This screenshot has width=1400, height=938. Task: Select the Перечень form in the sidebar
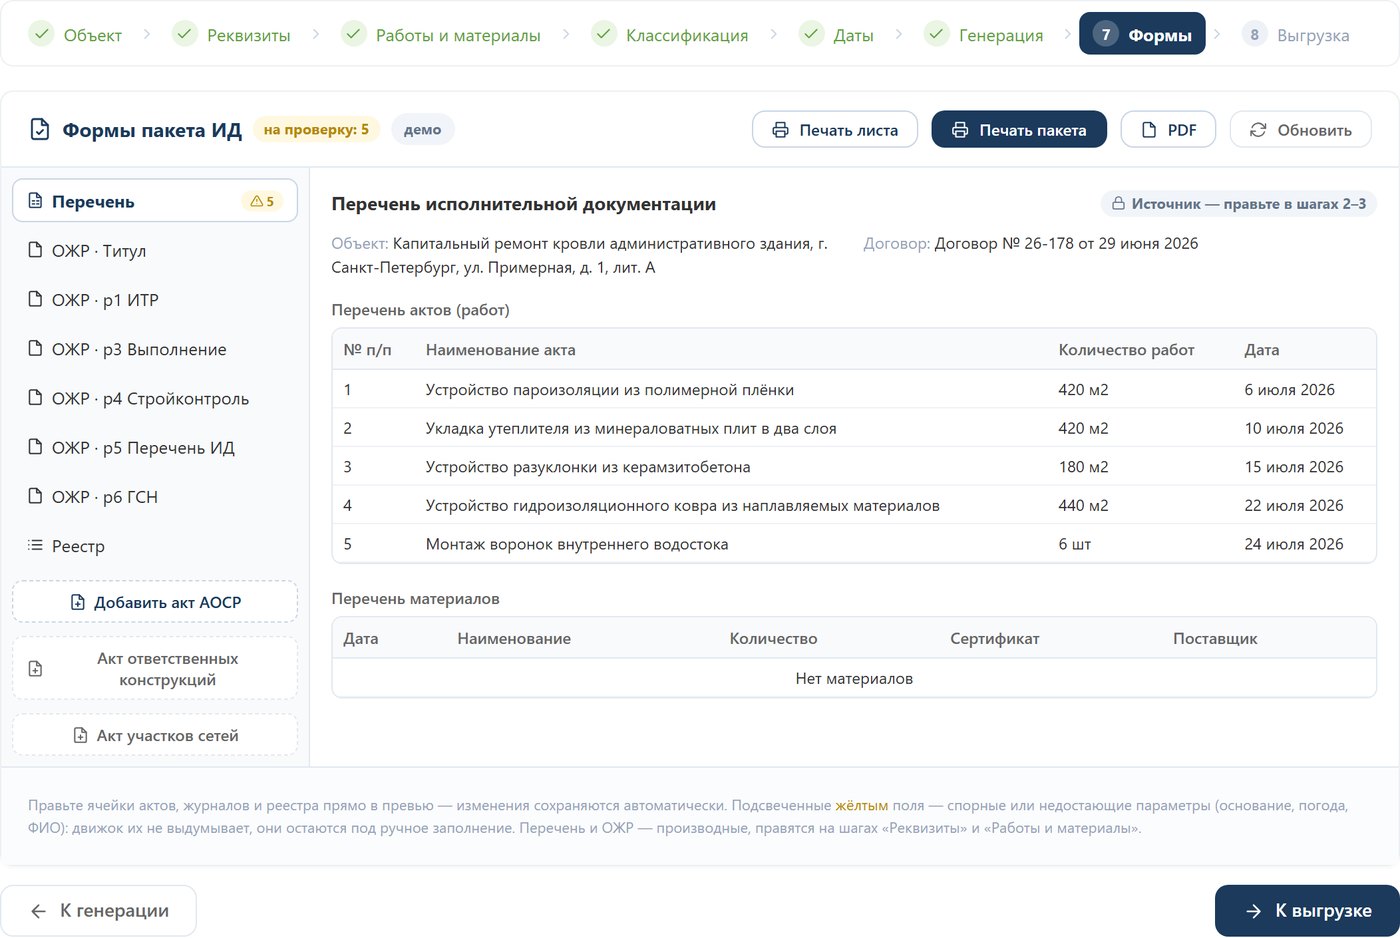coord(155,201)
